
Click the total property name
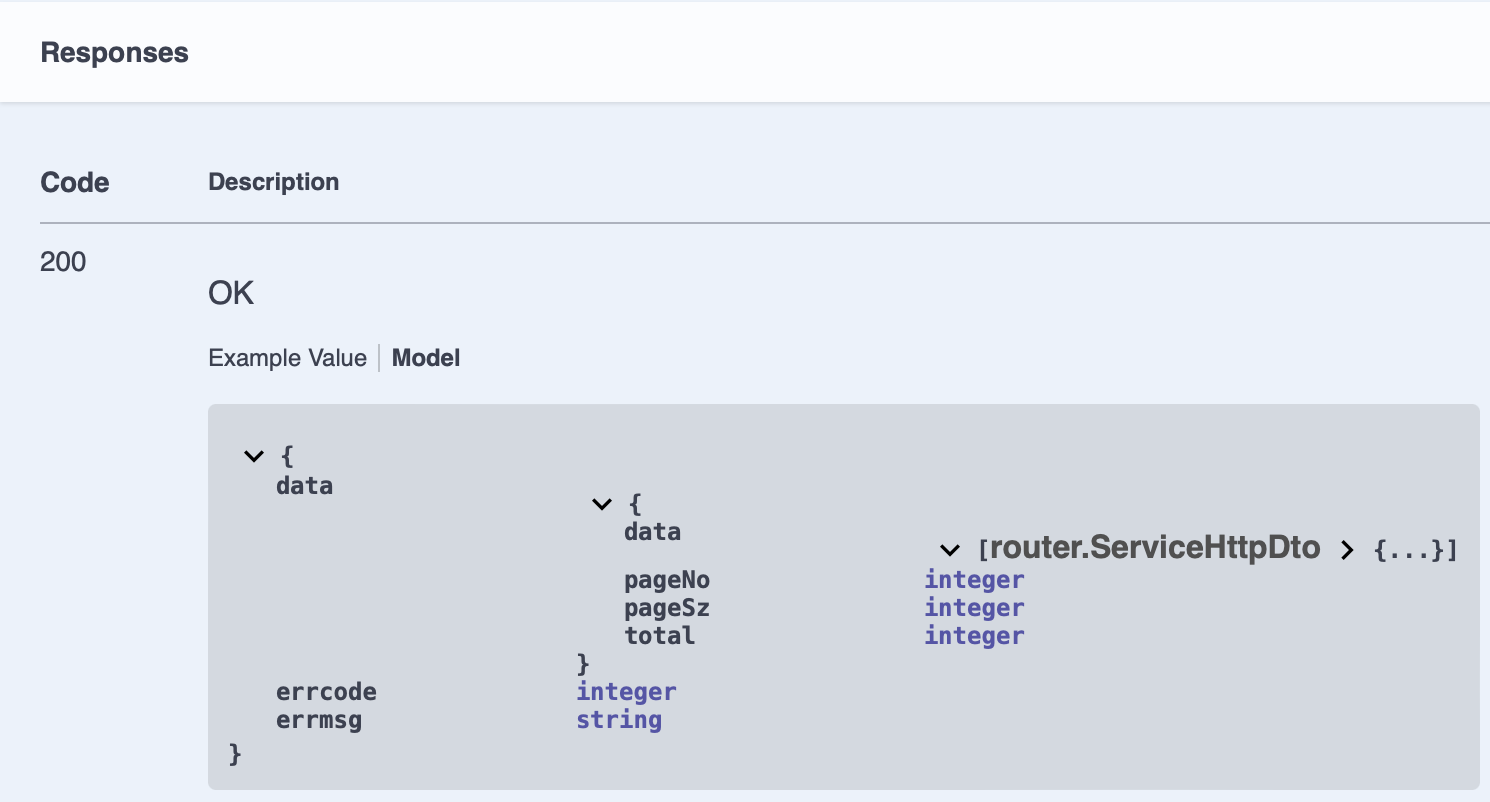(659, 636)
